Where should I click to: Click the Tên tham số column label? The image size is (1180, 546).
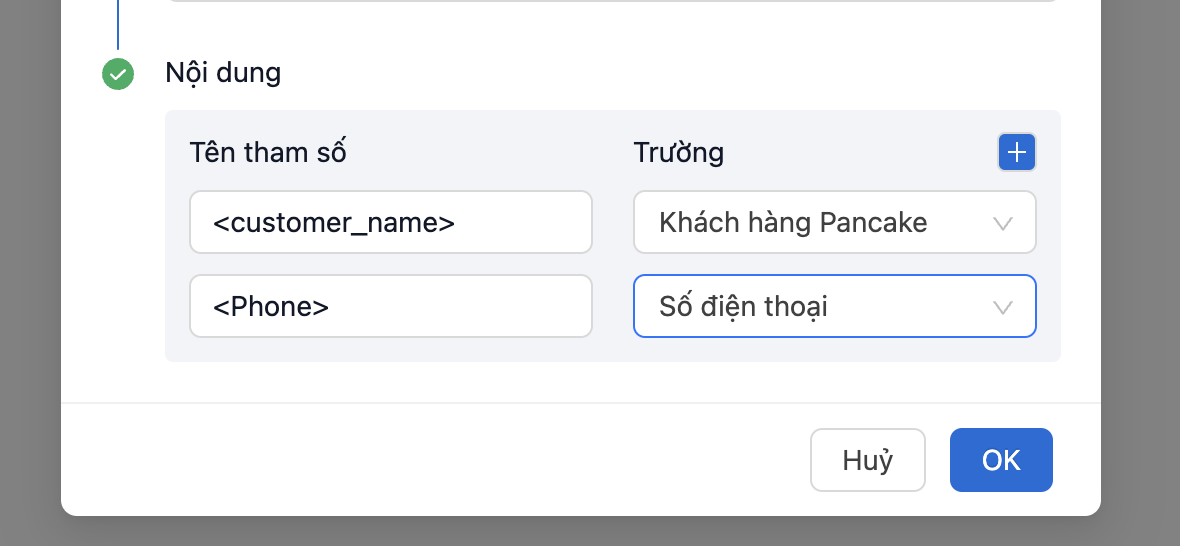(x=268, y=153)
